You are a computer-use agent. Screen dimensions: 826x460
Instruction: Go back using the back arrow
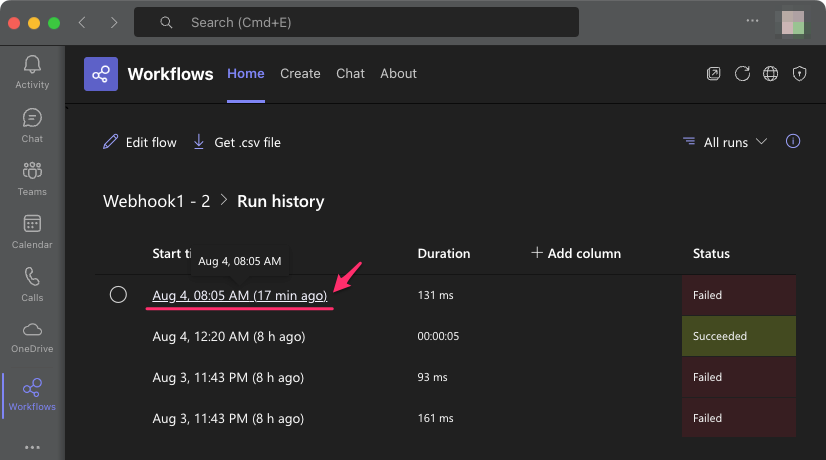(82, 22)
